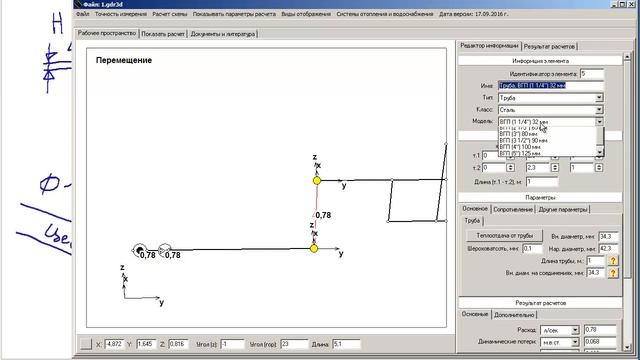640x360 pixels.
Task: Click Динамические потери value 0,068
Action: pos(600,342)
